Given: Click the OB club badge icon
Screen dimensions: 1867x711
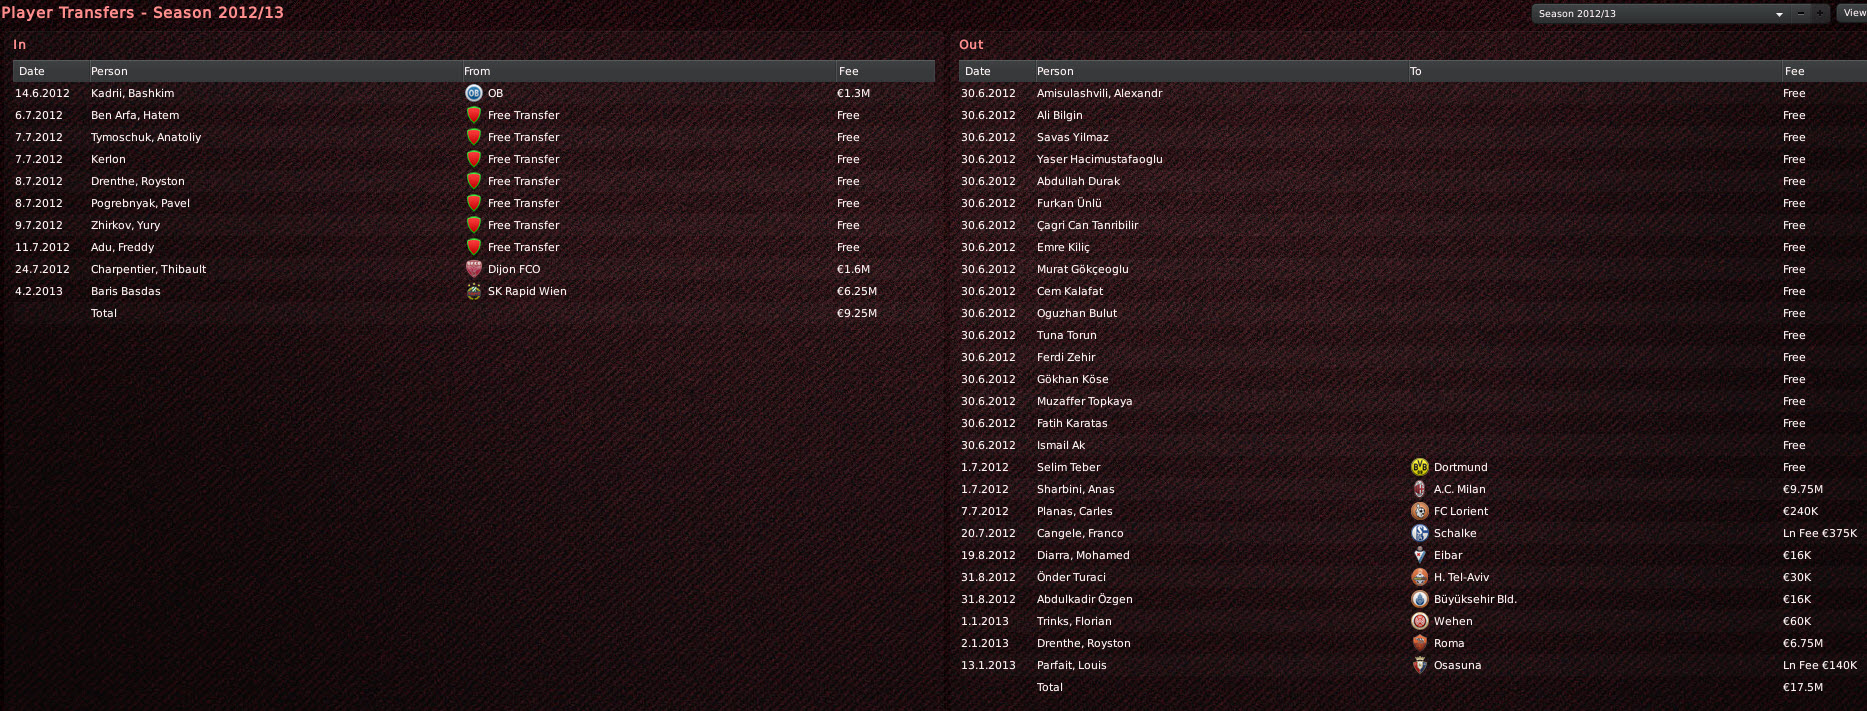Looking at the screenshot, I should click(x=474, y=93).
